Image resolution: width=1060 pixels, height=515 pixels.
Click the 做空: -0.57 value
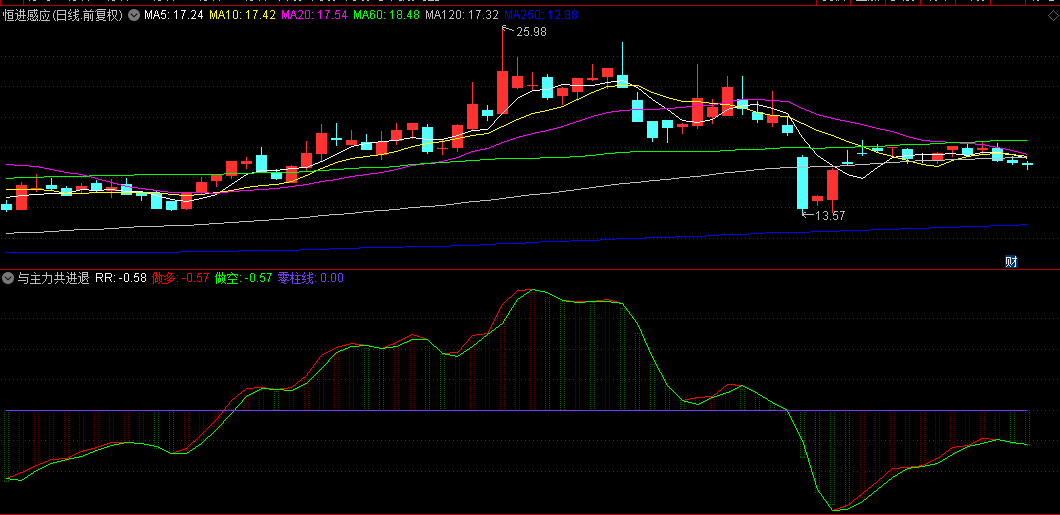click(243, 278)
